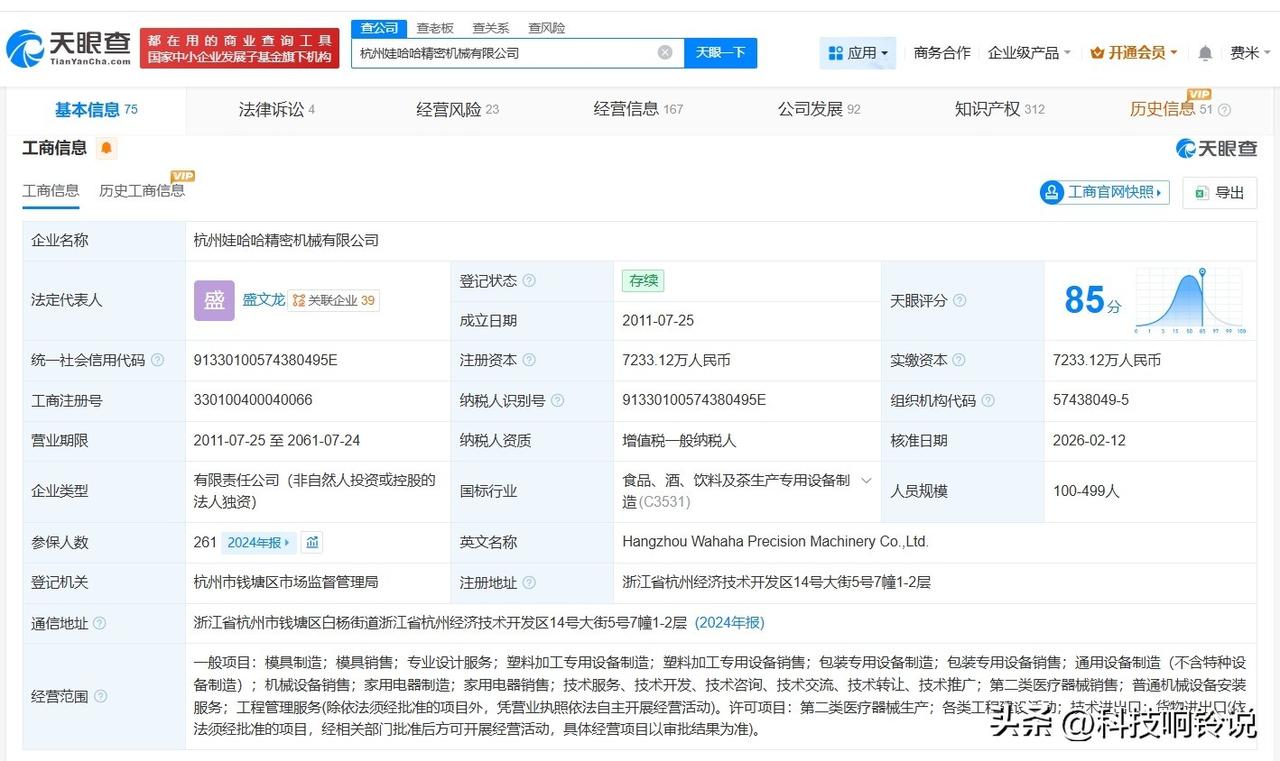Click the English name Hangzhou Wahaha Precision Machinery

pos(776,542)
